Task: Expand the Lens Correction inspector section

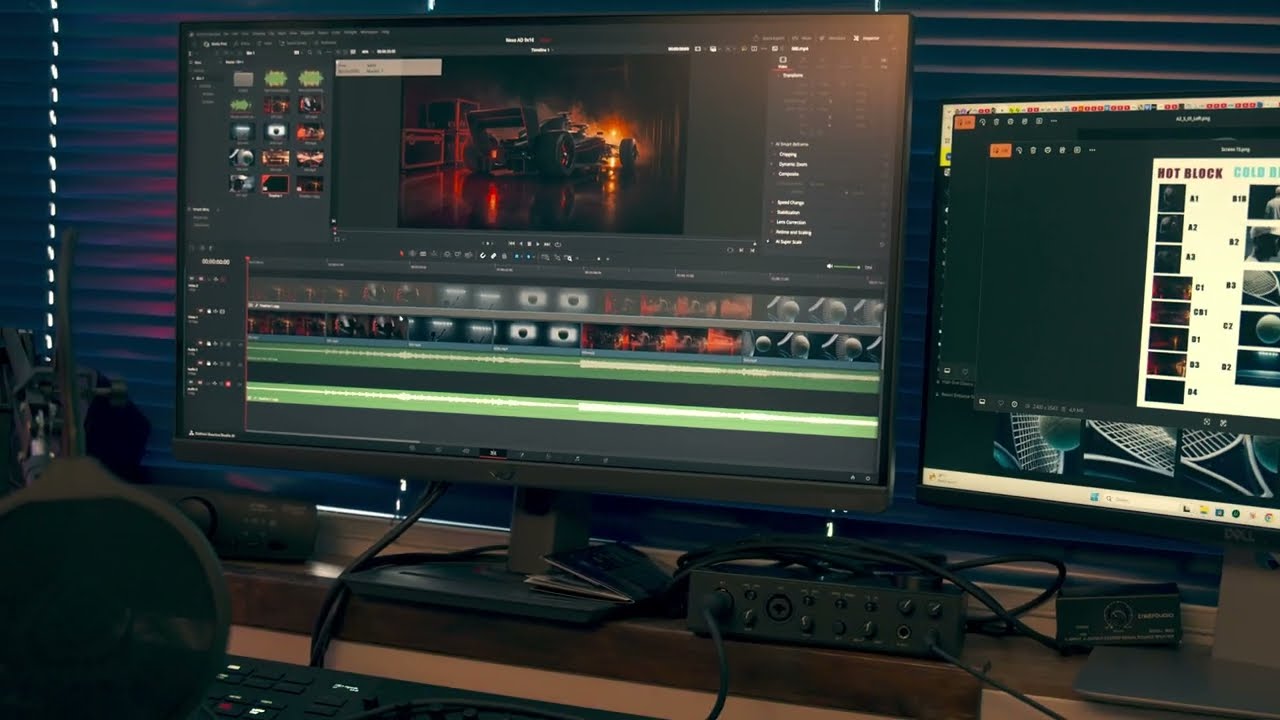Action: click(x=791, y=222)
